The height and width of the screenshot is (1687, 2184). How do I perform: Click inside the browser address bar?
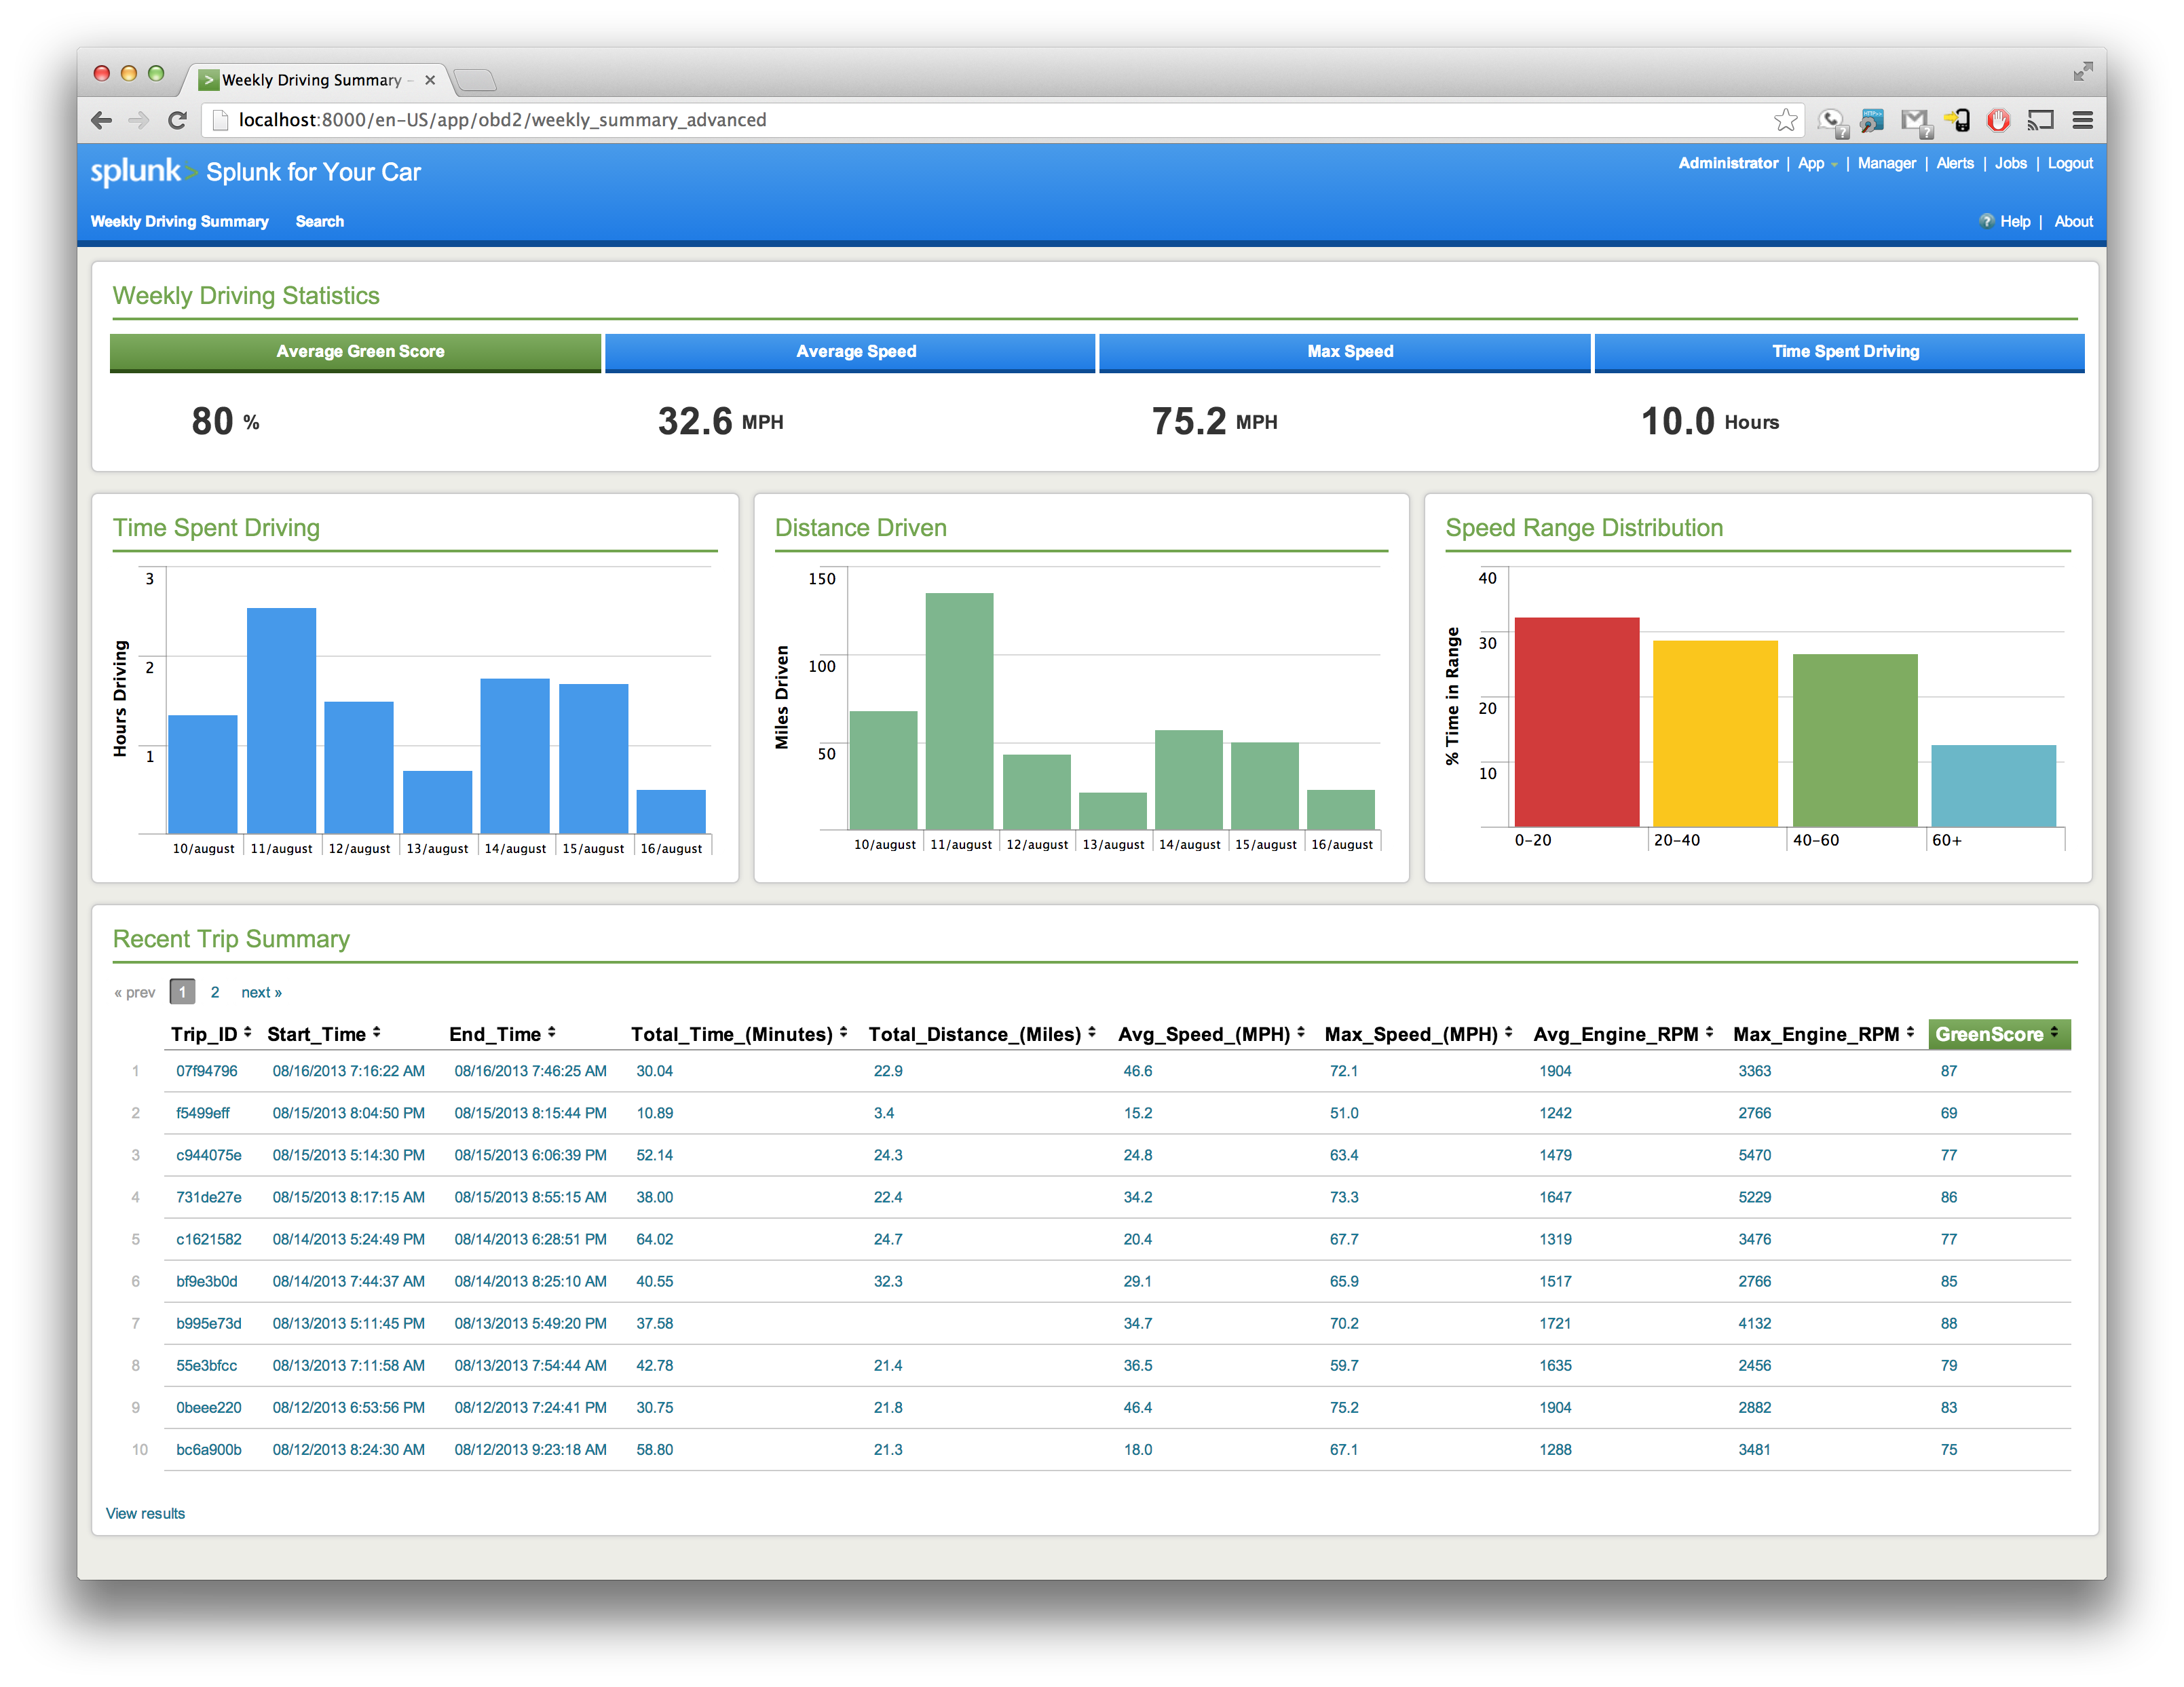pos(700,120)
